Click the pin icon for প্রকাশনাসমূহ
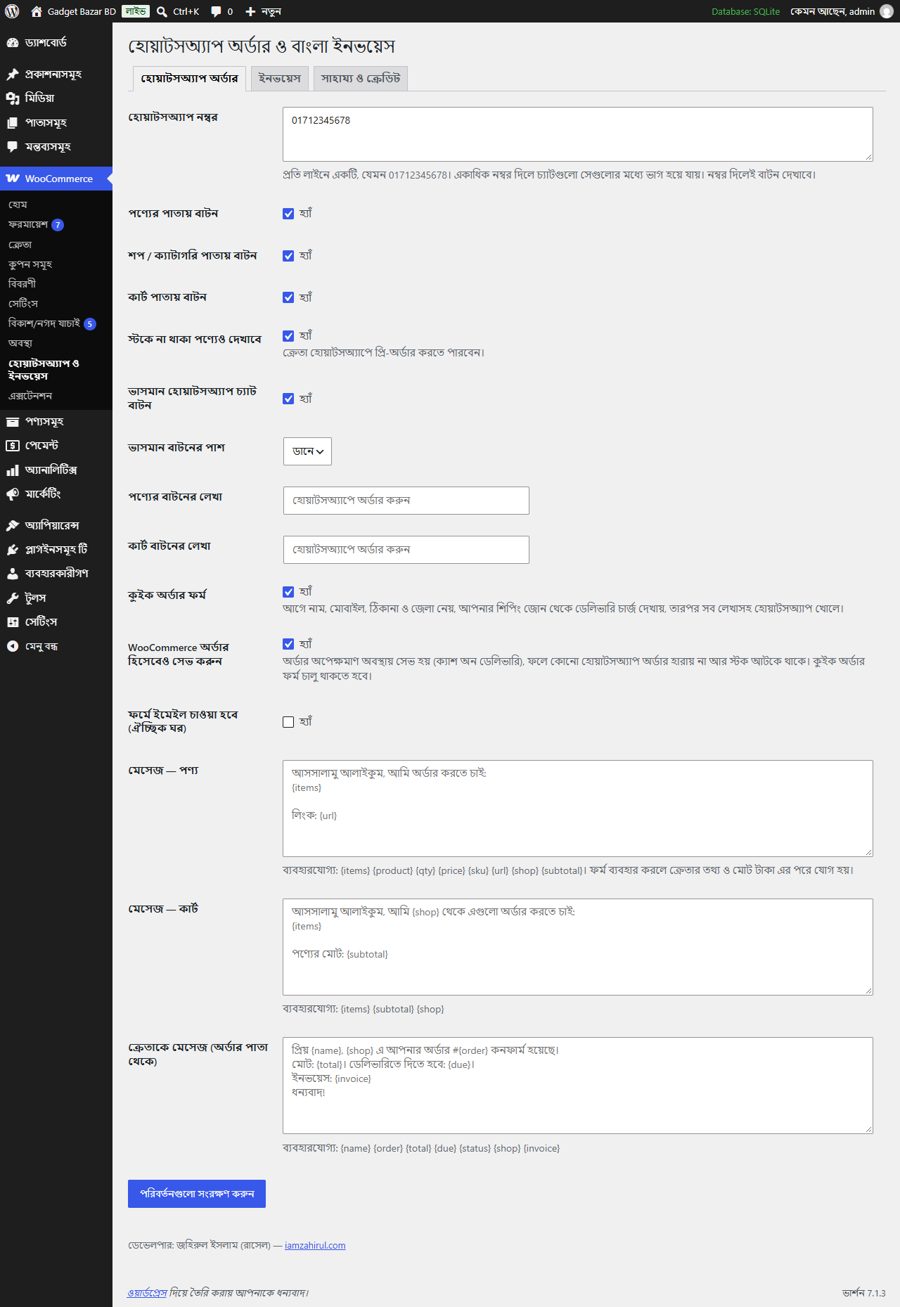 click(12, 74)
